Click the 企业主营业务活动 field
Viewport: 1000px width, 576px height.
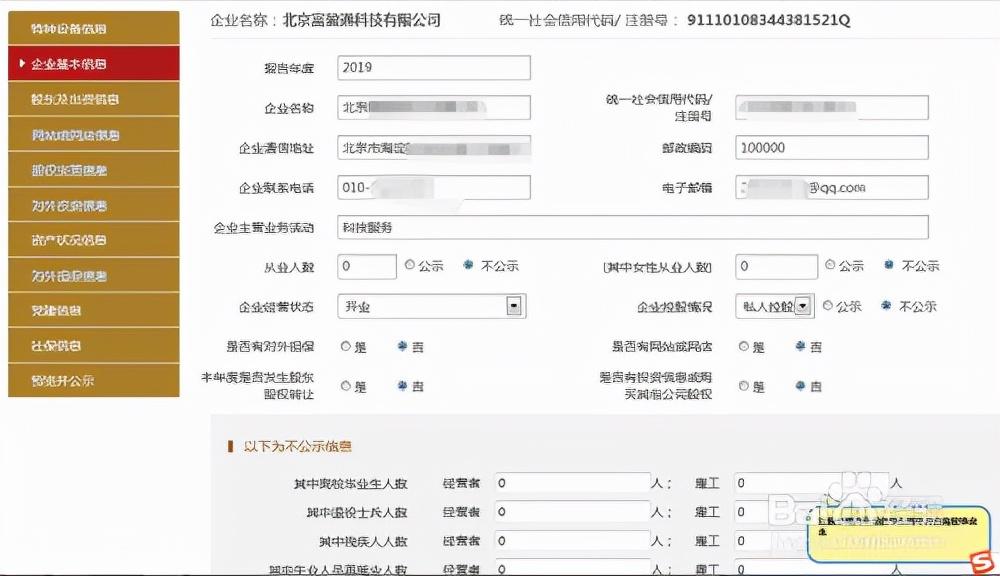coord(633,228)
